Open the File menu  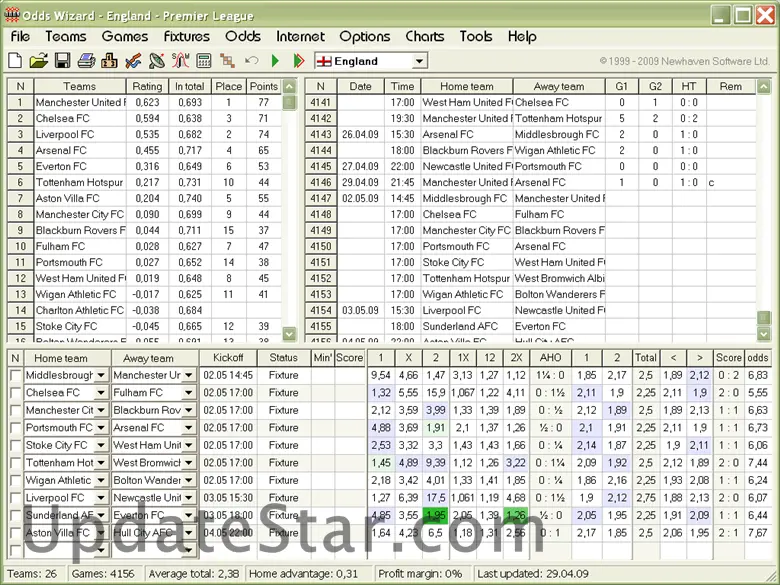tap(20, 36)
